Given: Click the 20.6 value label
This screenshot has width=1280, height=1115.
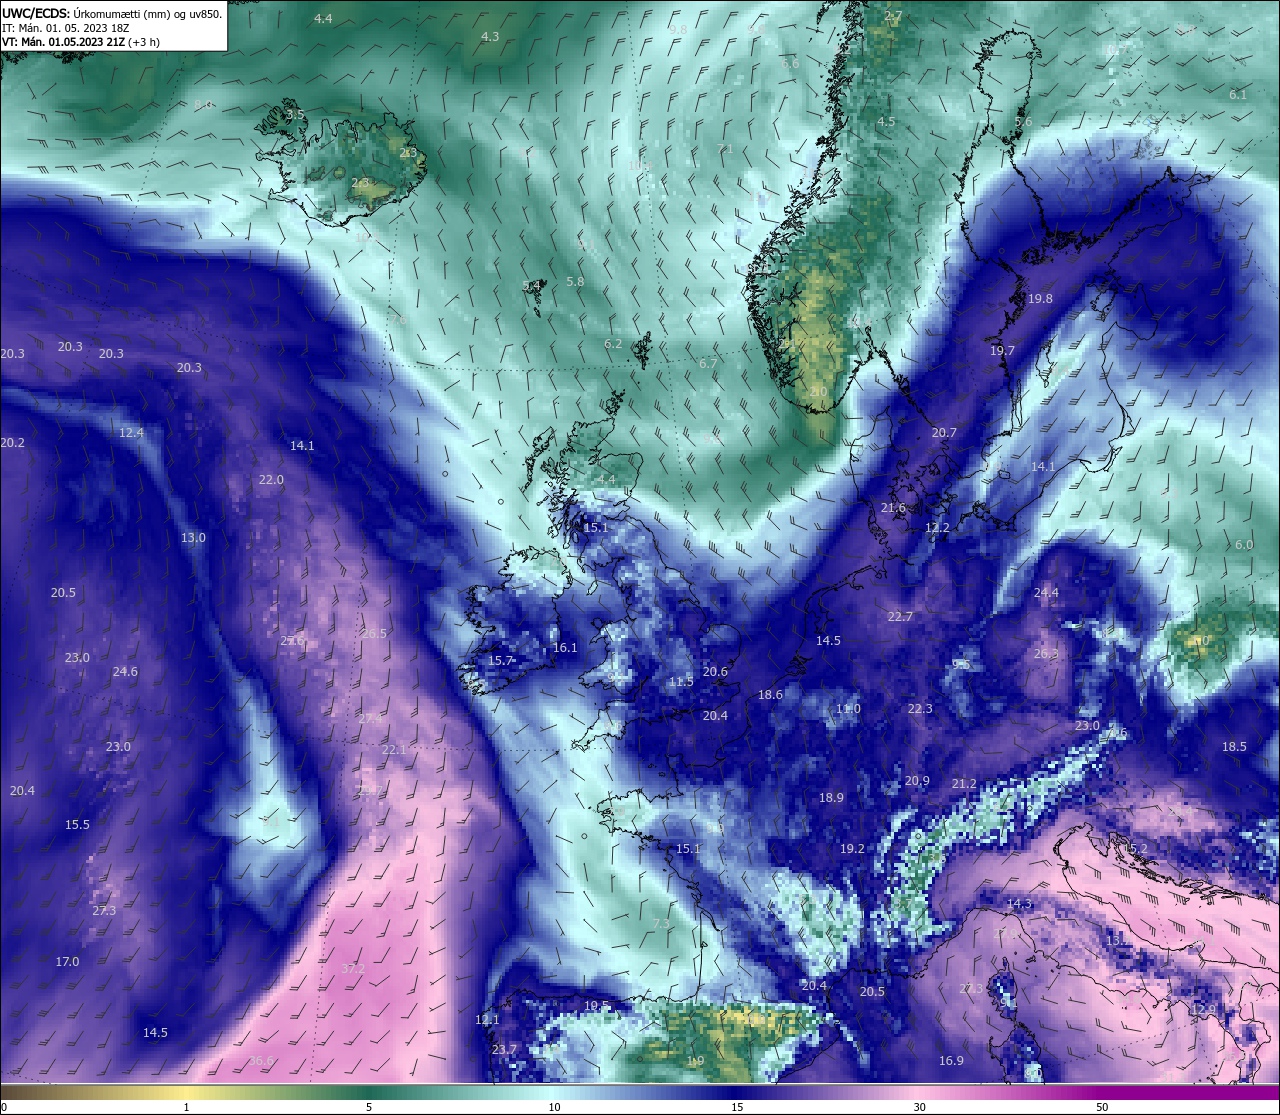Looking at the screenshot, I should [715, 671].
